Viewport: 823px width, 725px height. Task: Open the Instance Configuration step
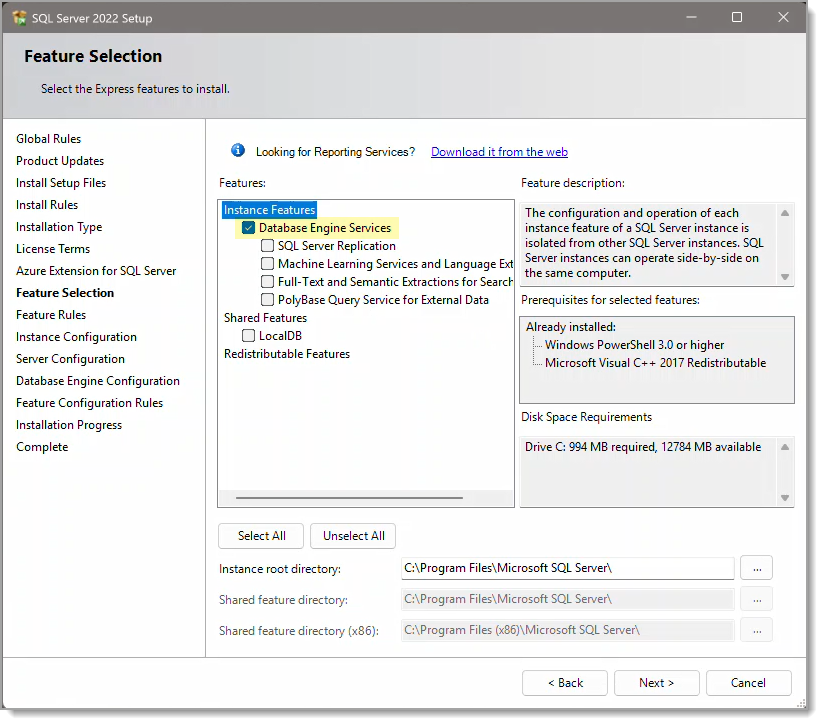click(76, 337)
